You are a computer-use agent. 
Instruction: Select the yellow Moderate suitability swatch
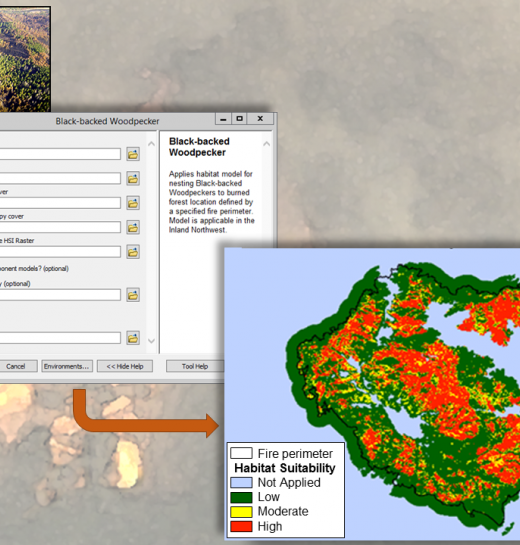click(x=241, y=512)
